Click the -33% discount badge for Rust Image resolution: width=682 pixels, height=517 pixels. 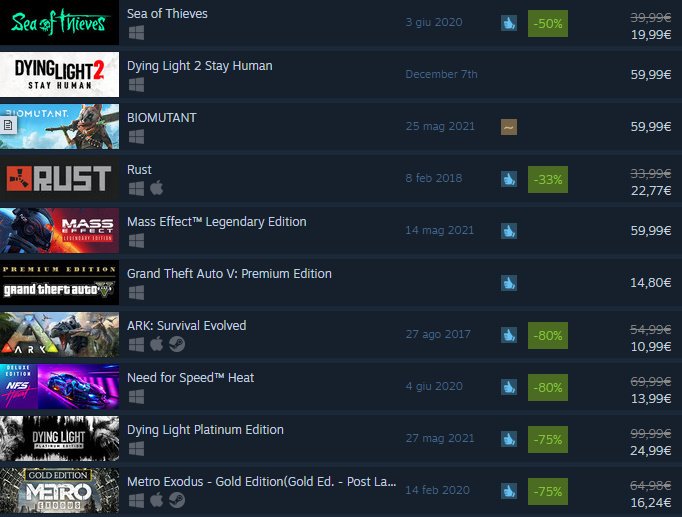548,180
